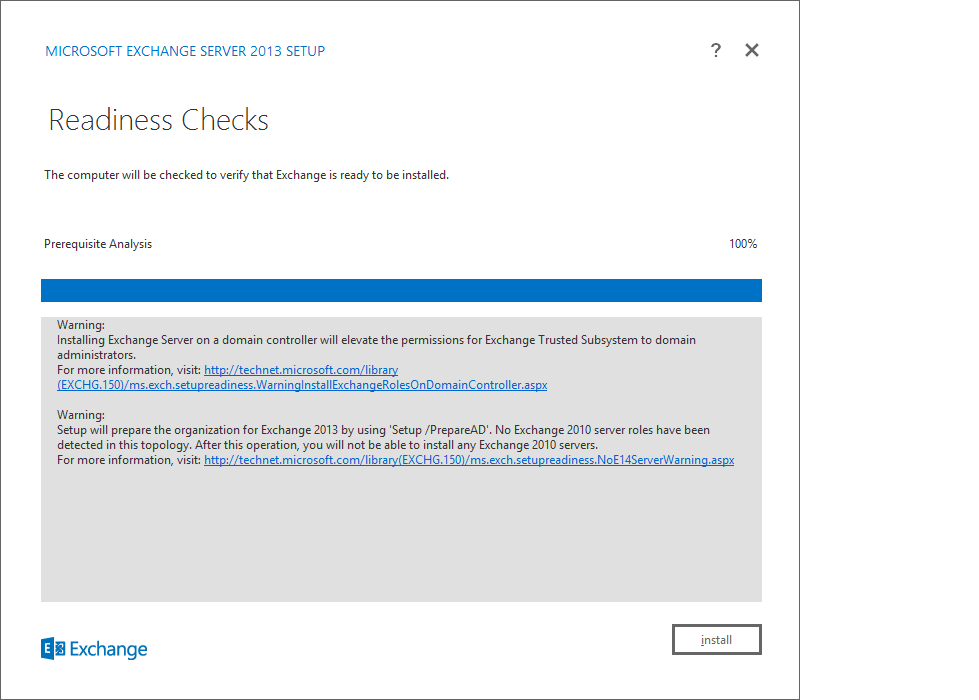The width and height of the screenshot is (979, 700).
Task: Click the Prerequisite Analysis label
Action: click(x=98, y=244)
